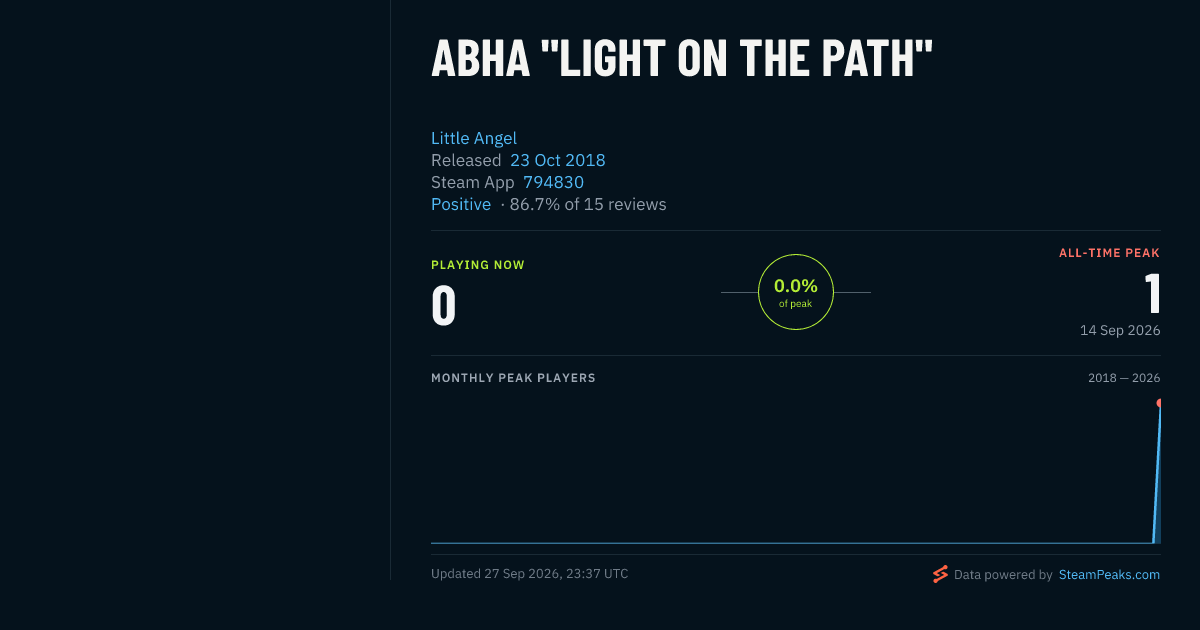
Task: Open the Little Angel developer link
Action: (x=474, y=138)
